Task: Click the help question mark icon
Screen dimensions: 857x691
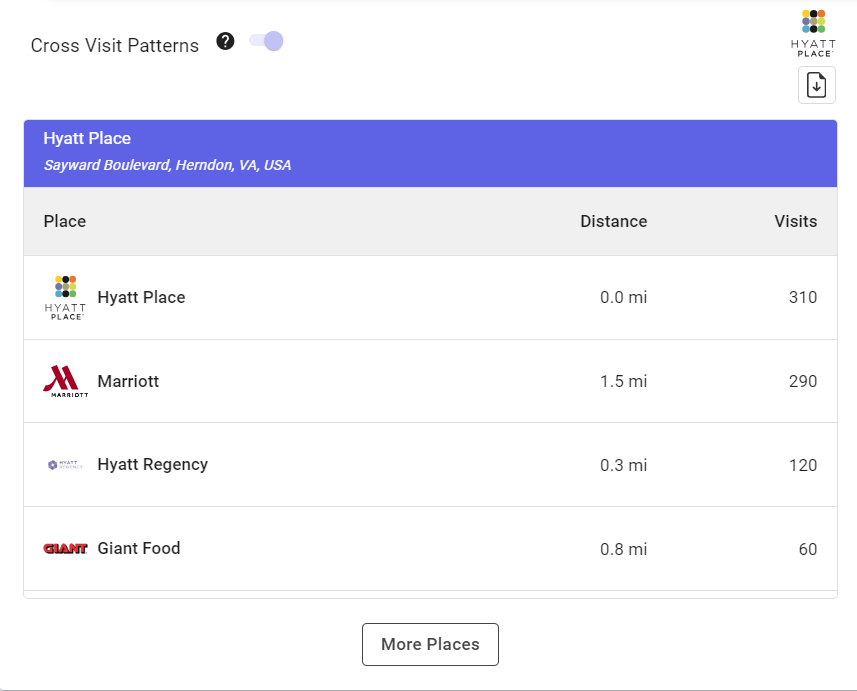Action: click(x=226, y=41)
